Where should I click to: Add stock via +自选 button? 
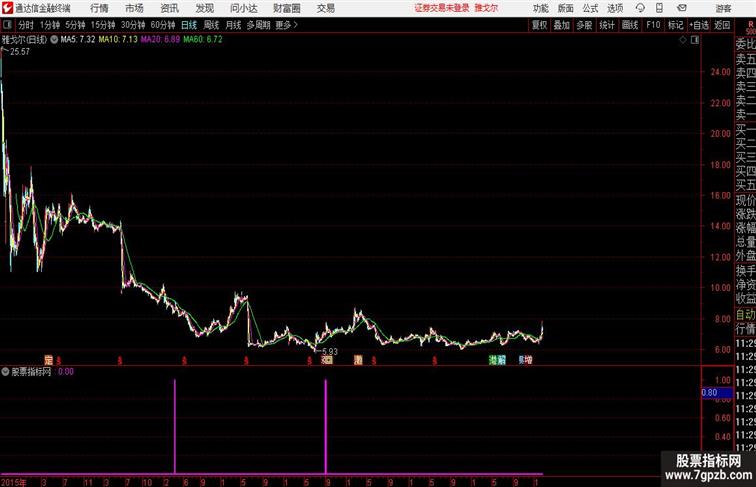click(699, 25)
